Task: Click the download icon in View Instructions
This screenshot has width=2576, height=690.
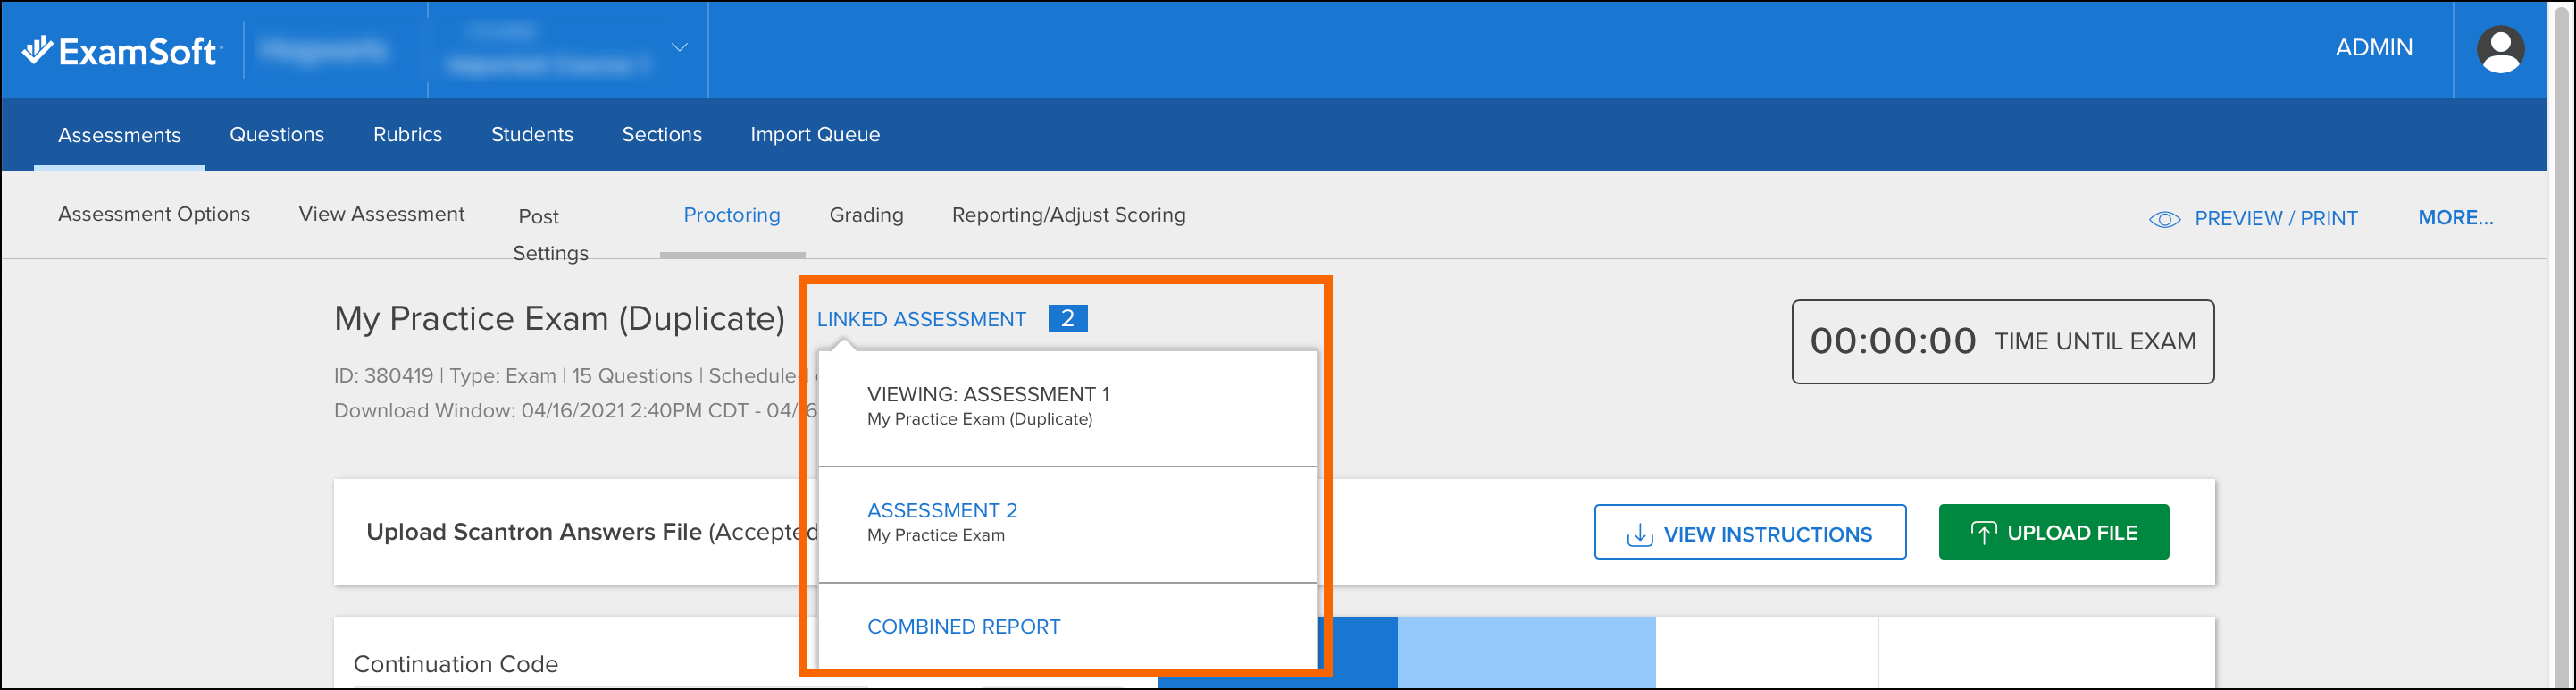Action: [1639, 534]
